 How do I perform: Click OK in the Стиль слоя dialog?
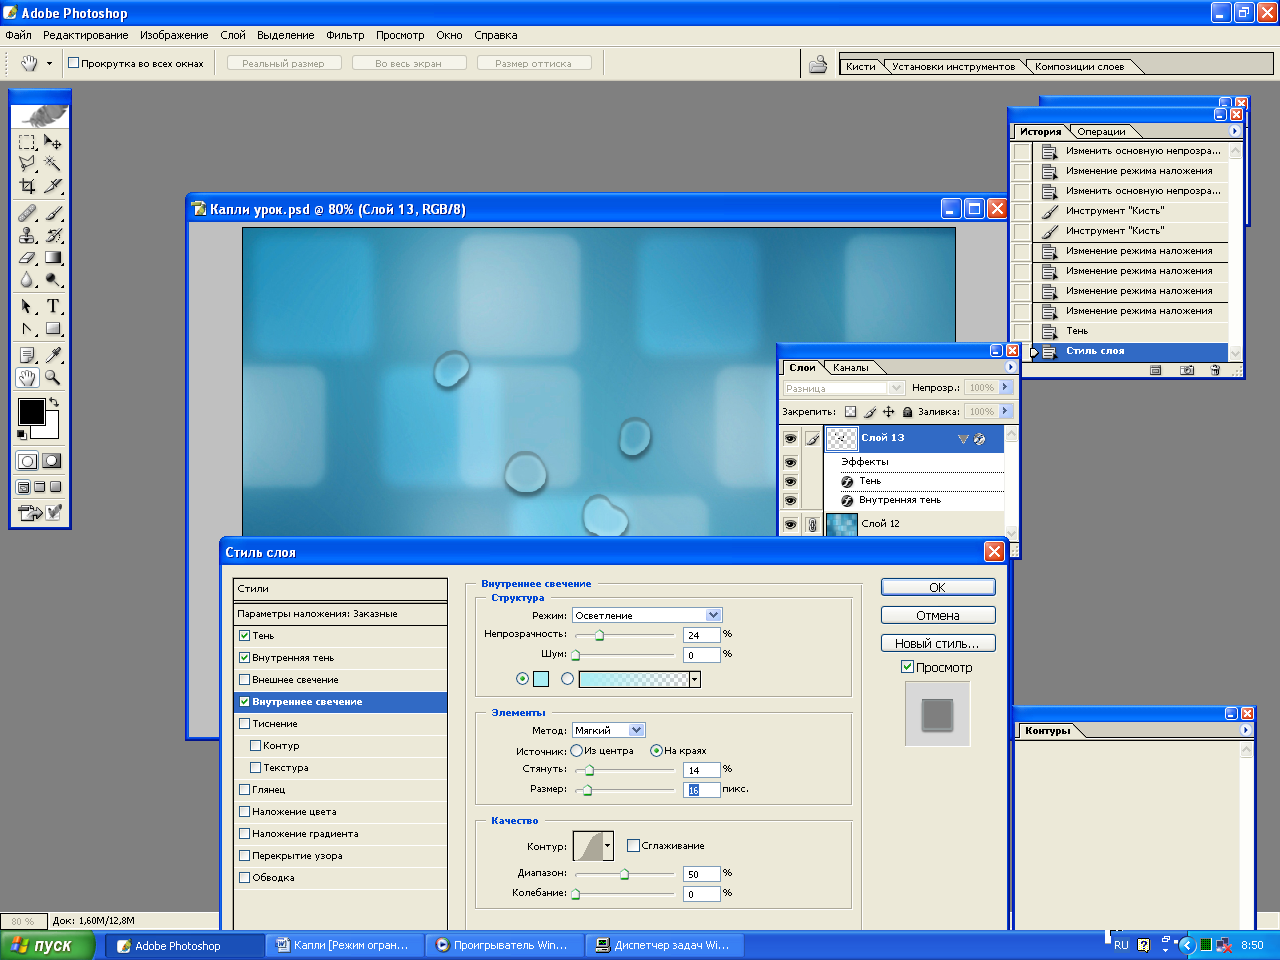pos(938,587)
